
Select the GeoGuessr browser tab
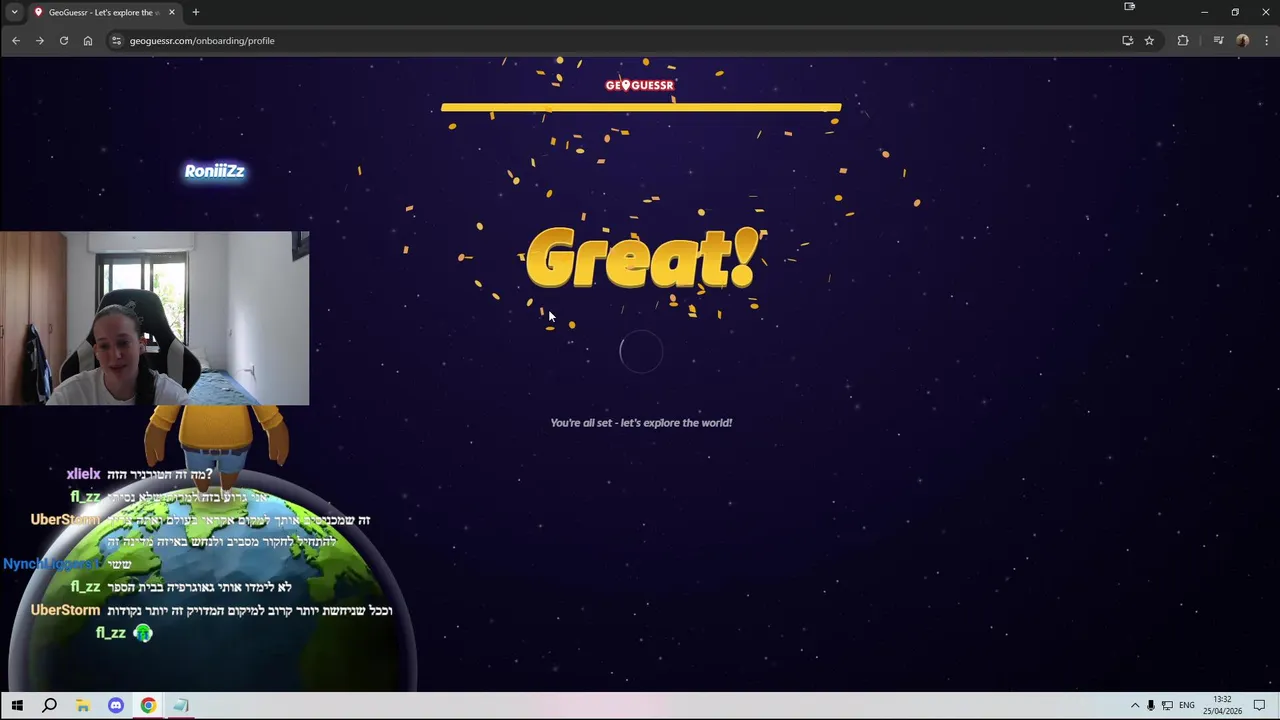pyautogui.click(x=104, y=12)
